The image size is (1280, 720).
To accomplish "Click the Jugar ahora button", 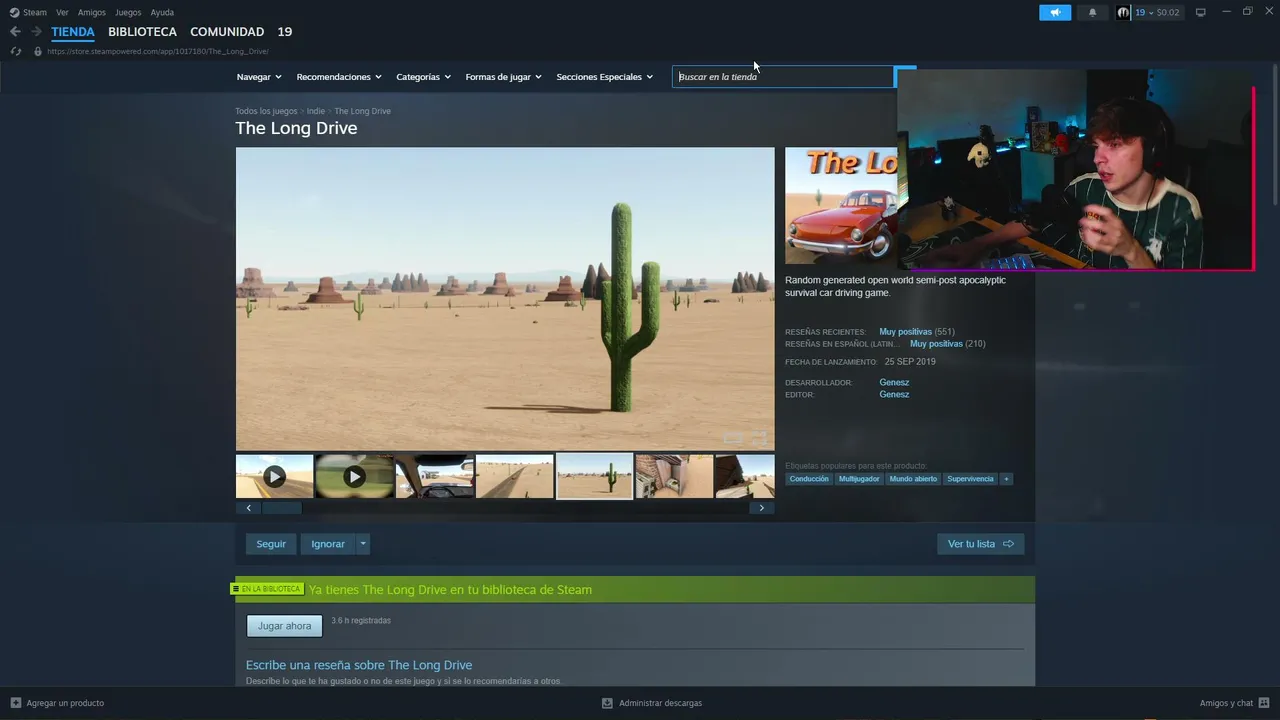I will pos(285,626).
